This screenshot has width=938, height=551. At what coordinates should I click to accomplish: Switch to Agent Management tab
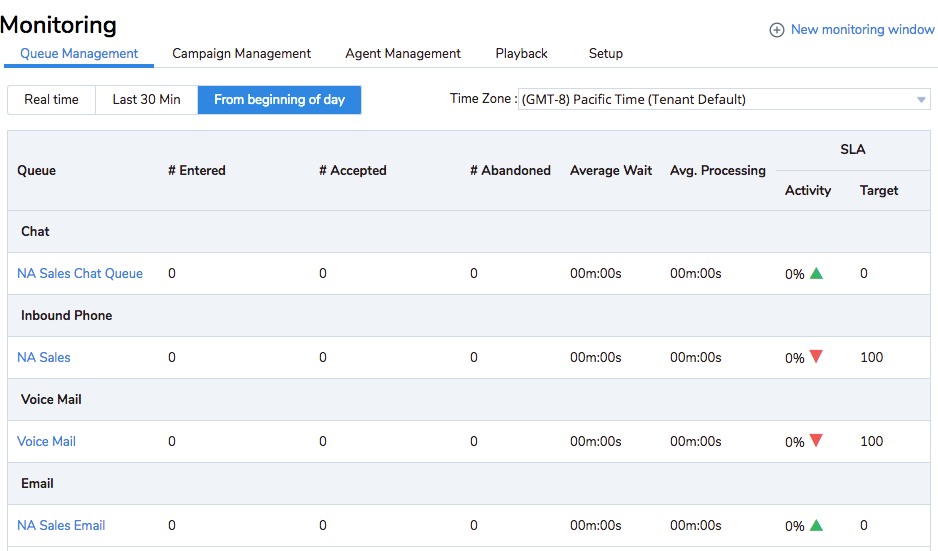(403, 53)
